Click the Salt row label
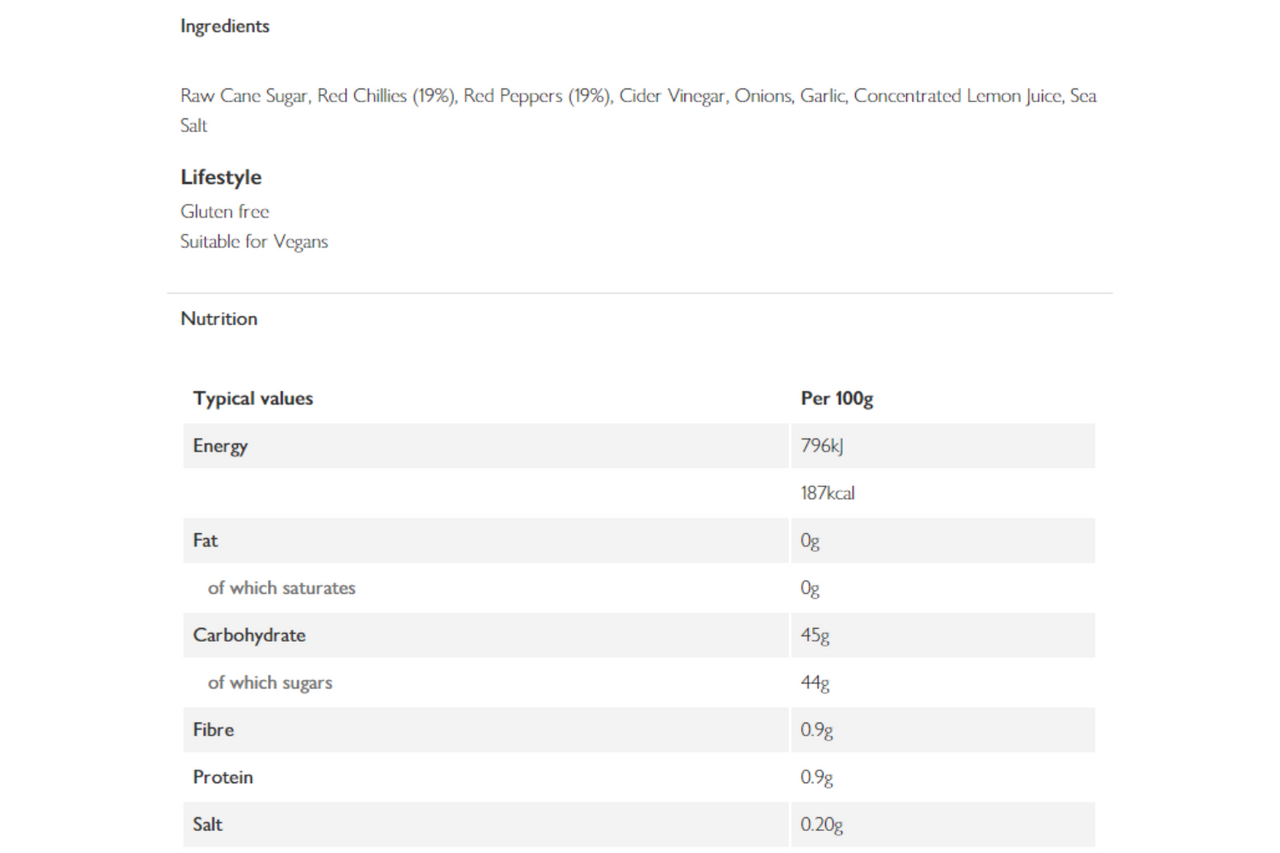Viewport: 1280px width, 853px height. click(x=208, y=825)
